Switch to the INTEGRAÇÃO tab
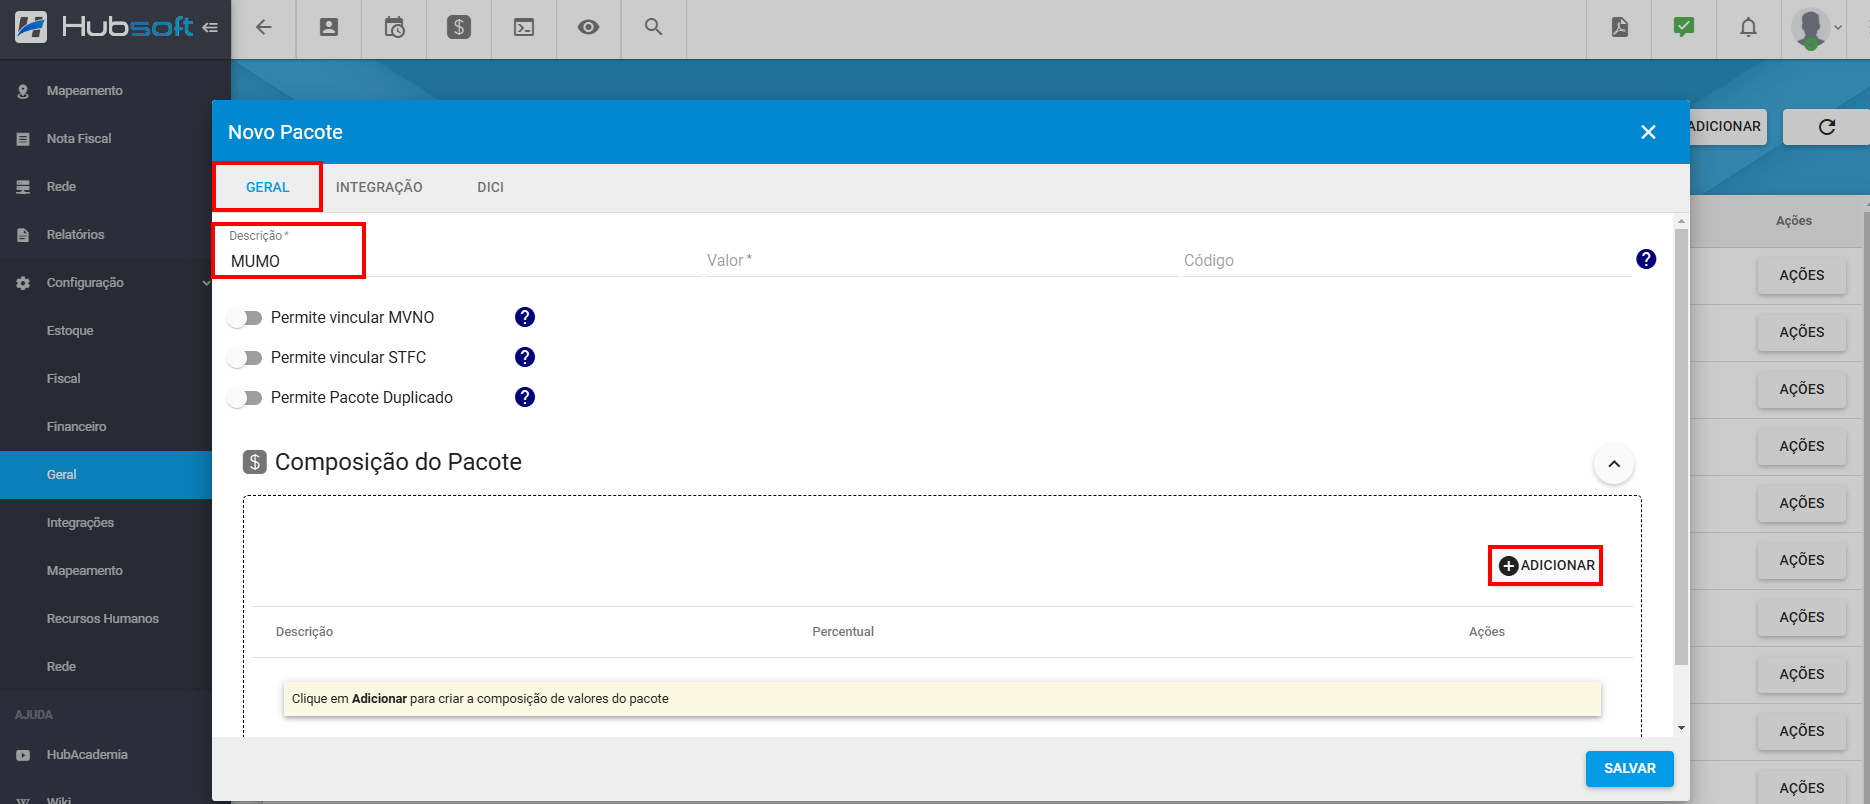Screen dimensions: 1870x804 pos(379,187)
